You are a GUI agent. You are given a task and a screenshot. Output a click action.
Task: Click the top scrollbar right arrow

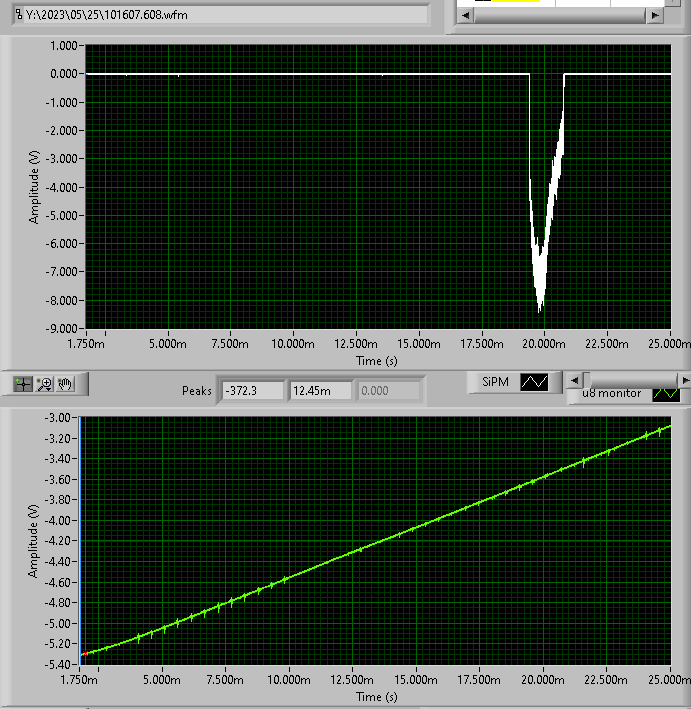655,15
